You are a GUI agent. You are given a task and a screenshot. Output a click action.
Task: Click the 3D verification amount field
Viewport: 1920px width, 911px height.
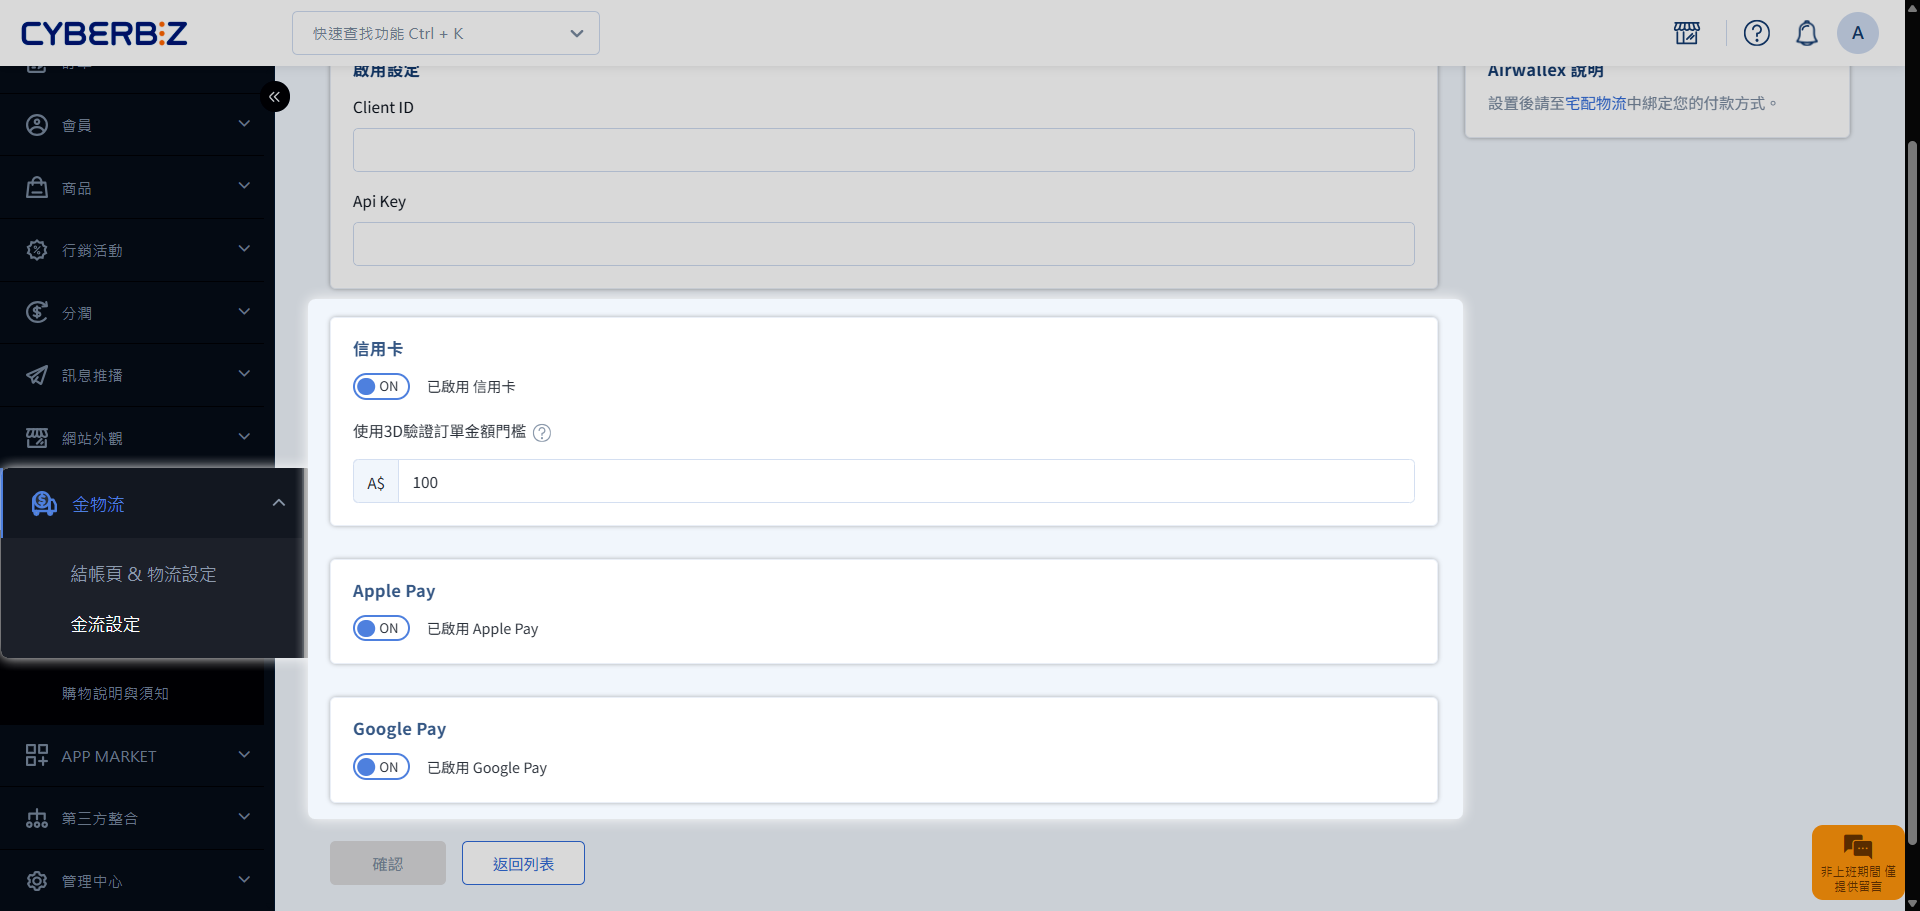(x=905, y=482)
